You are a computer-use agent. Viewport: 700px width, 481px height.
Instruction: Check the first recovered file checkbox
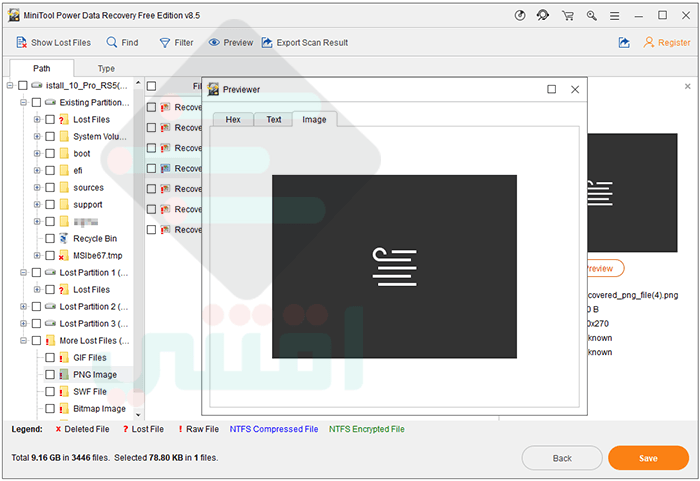pyautogui.click(x=152, y=107)
